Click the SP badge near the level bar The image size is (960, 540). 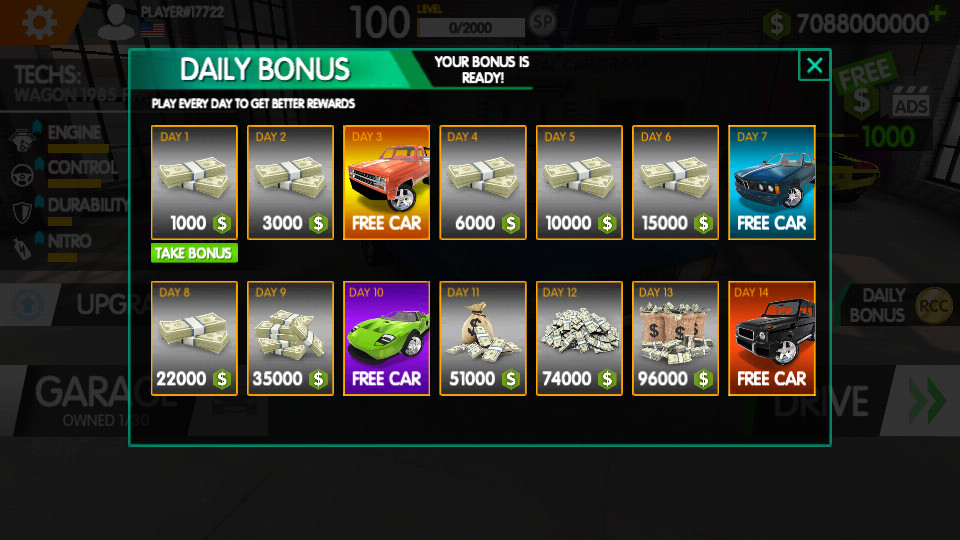tap(542, 23)
